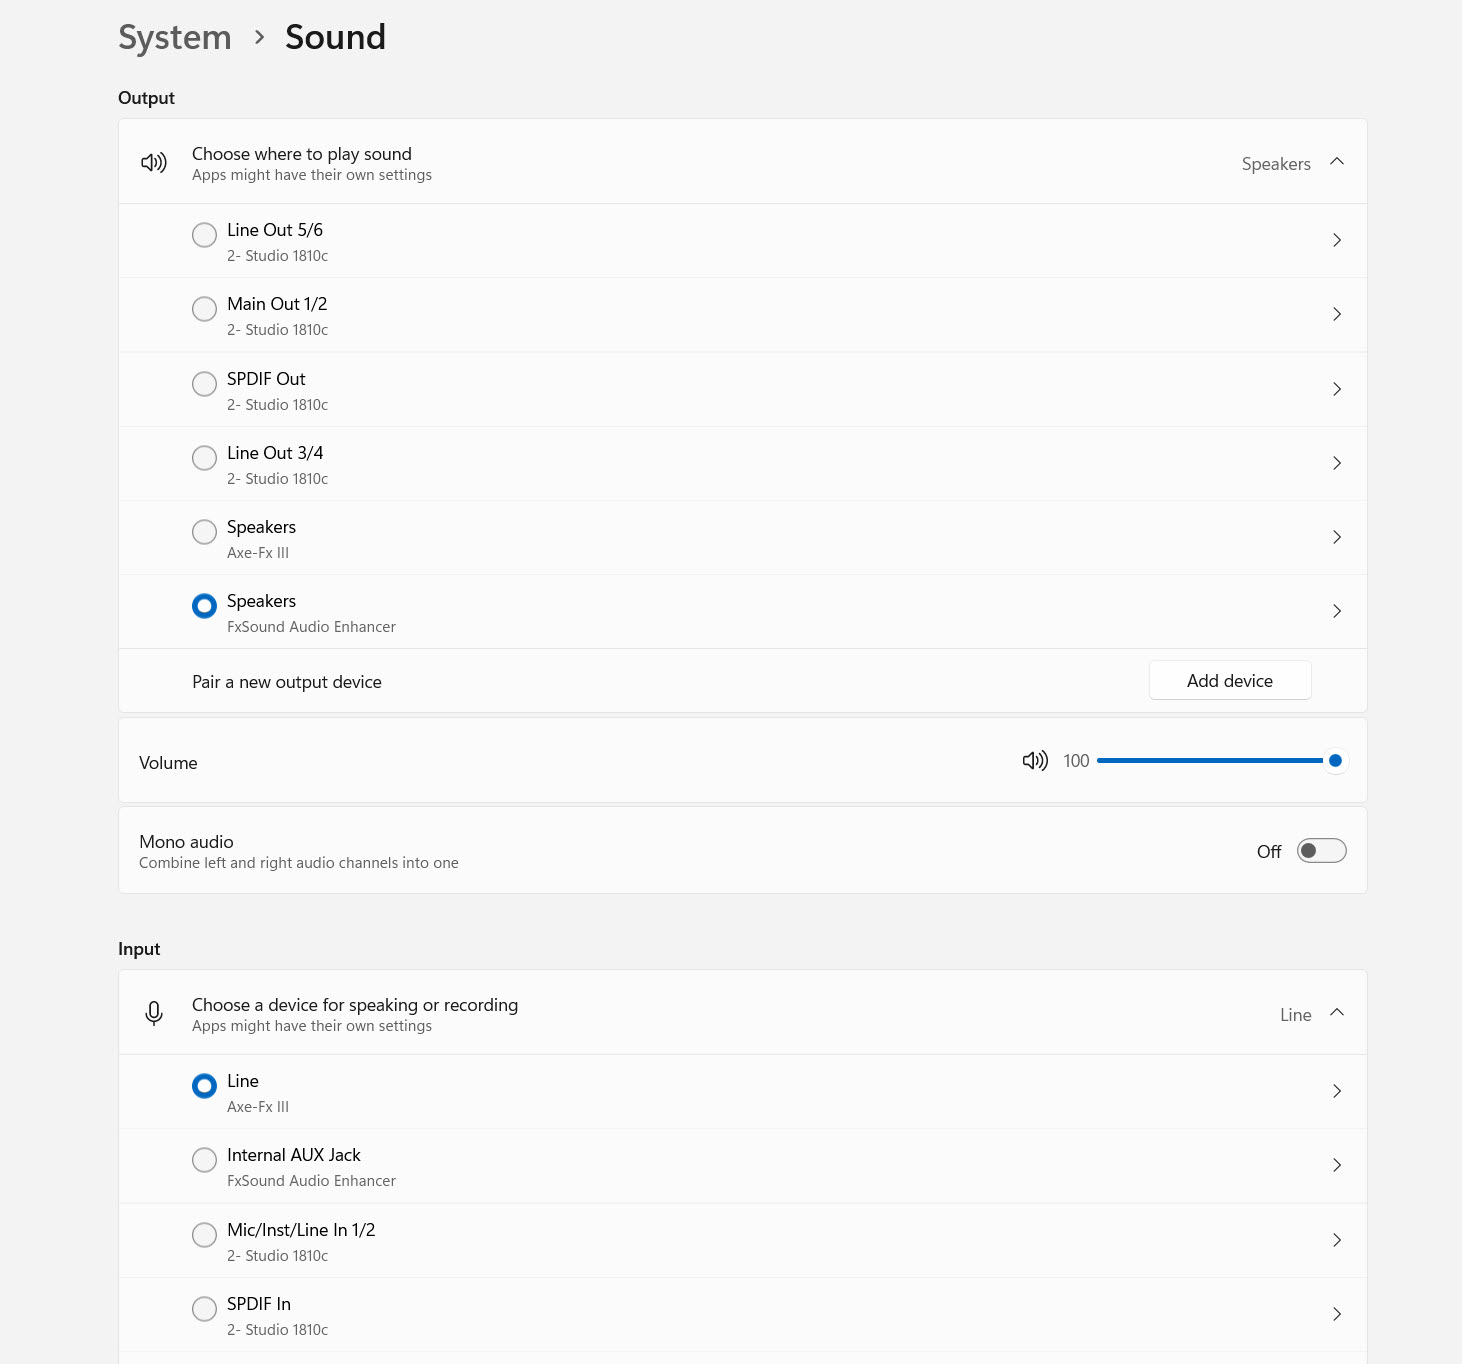Select Line Out 5/6 radio button
Screen dimensions: 1462x1364
(204, 235)
